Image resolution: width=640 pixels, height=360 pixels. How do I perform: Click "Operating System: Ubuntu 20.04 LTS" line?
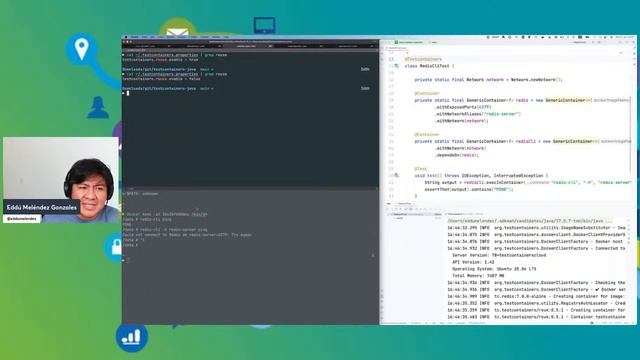[x=494, y=269]
